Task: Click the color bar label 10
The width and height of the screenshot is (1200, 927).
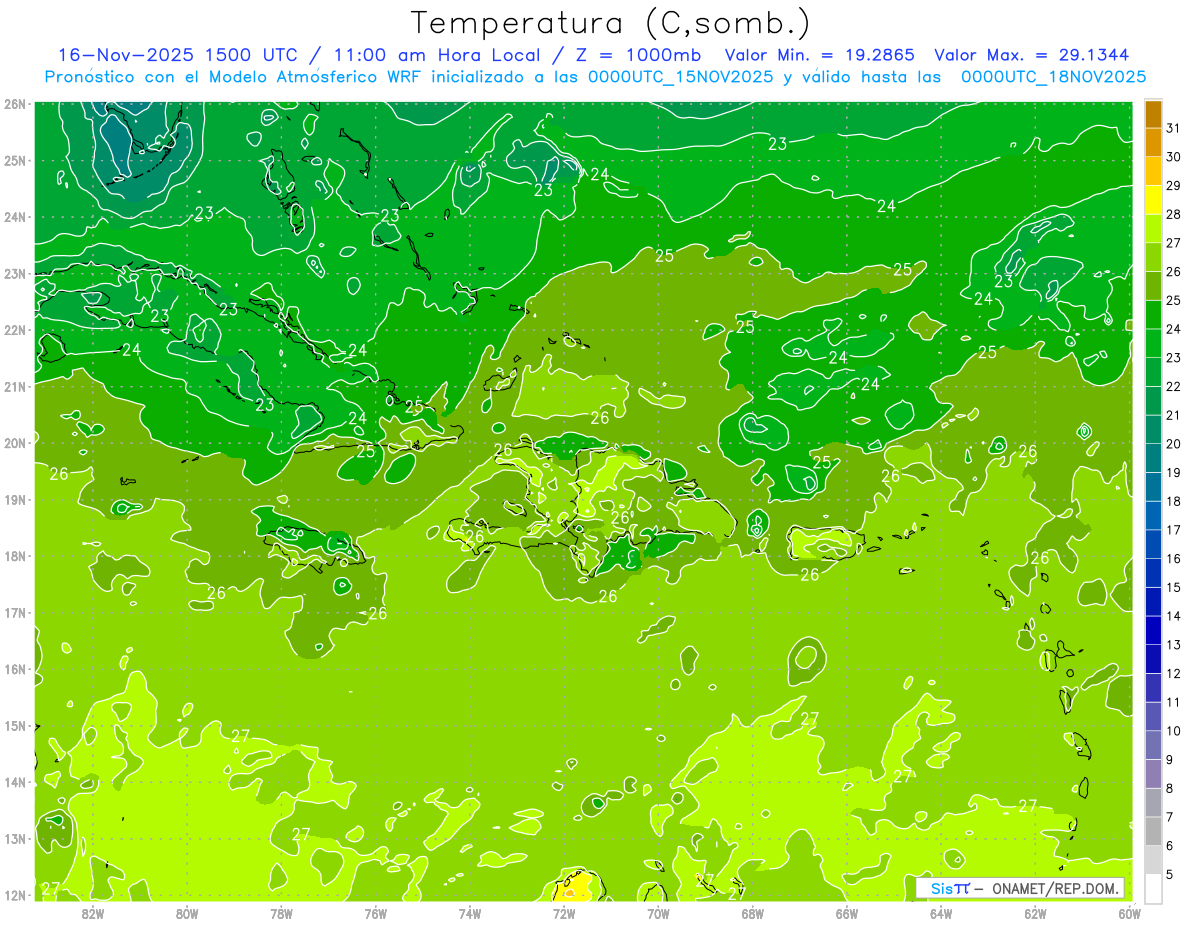Action: pyautogui.click(x=1173, y=731)
